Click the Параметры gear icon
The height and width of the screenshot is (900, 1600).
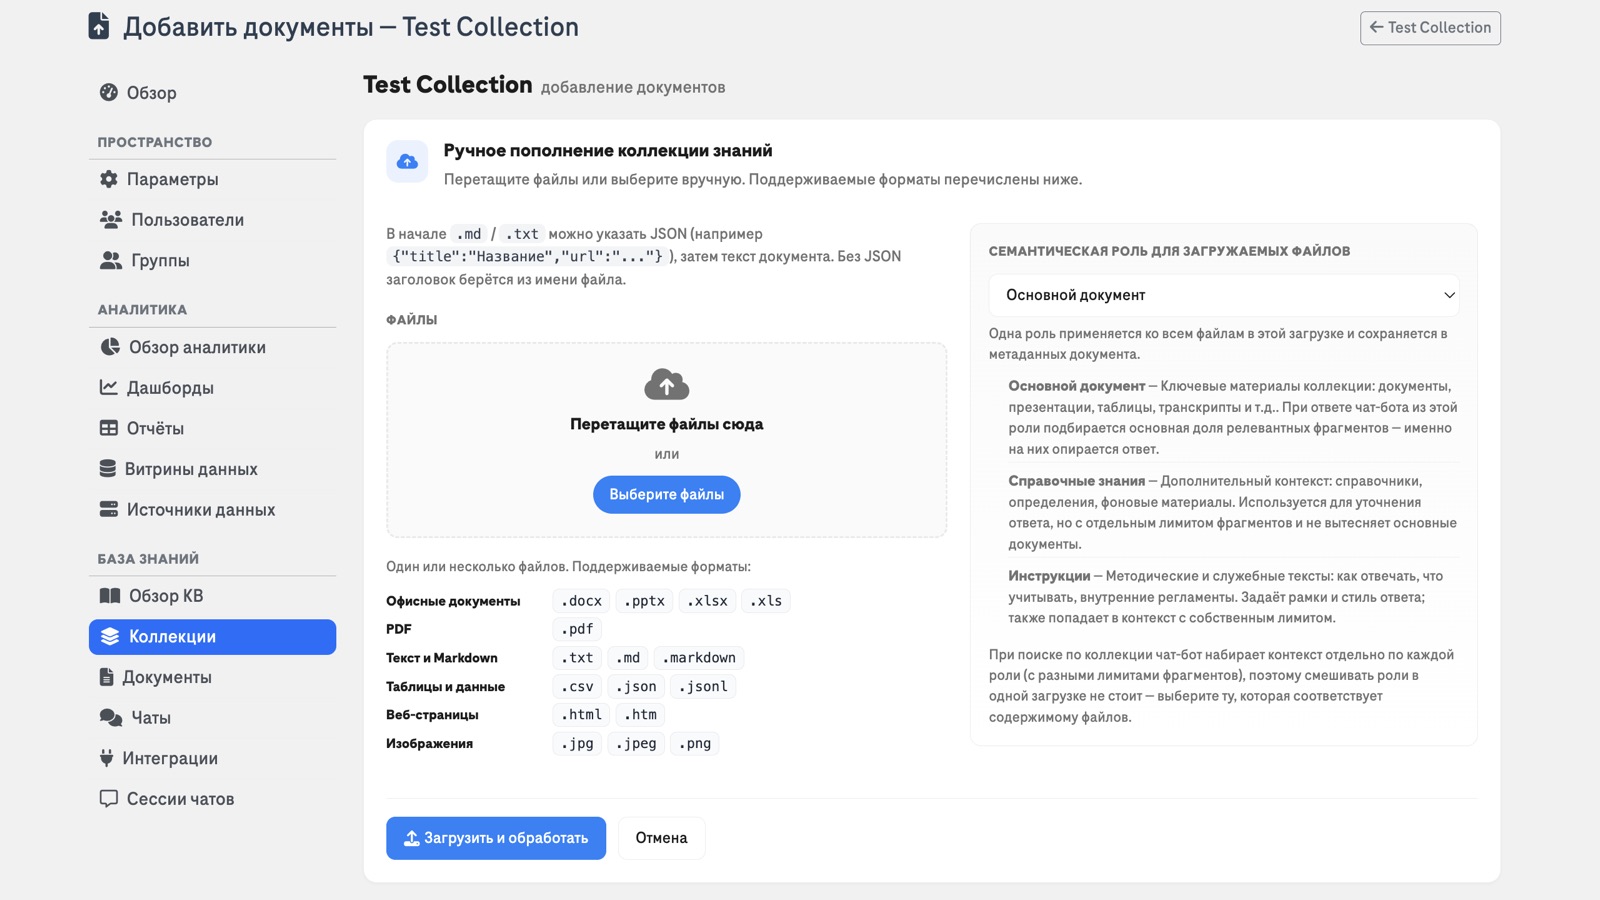point(109,179)
